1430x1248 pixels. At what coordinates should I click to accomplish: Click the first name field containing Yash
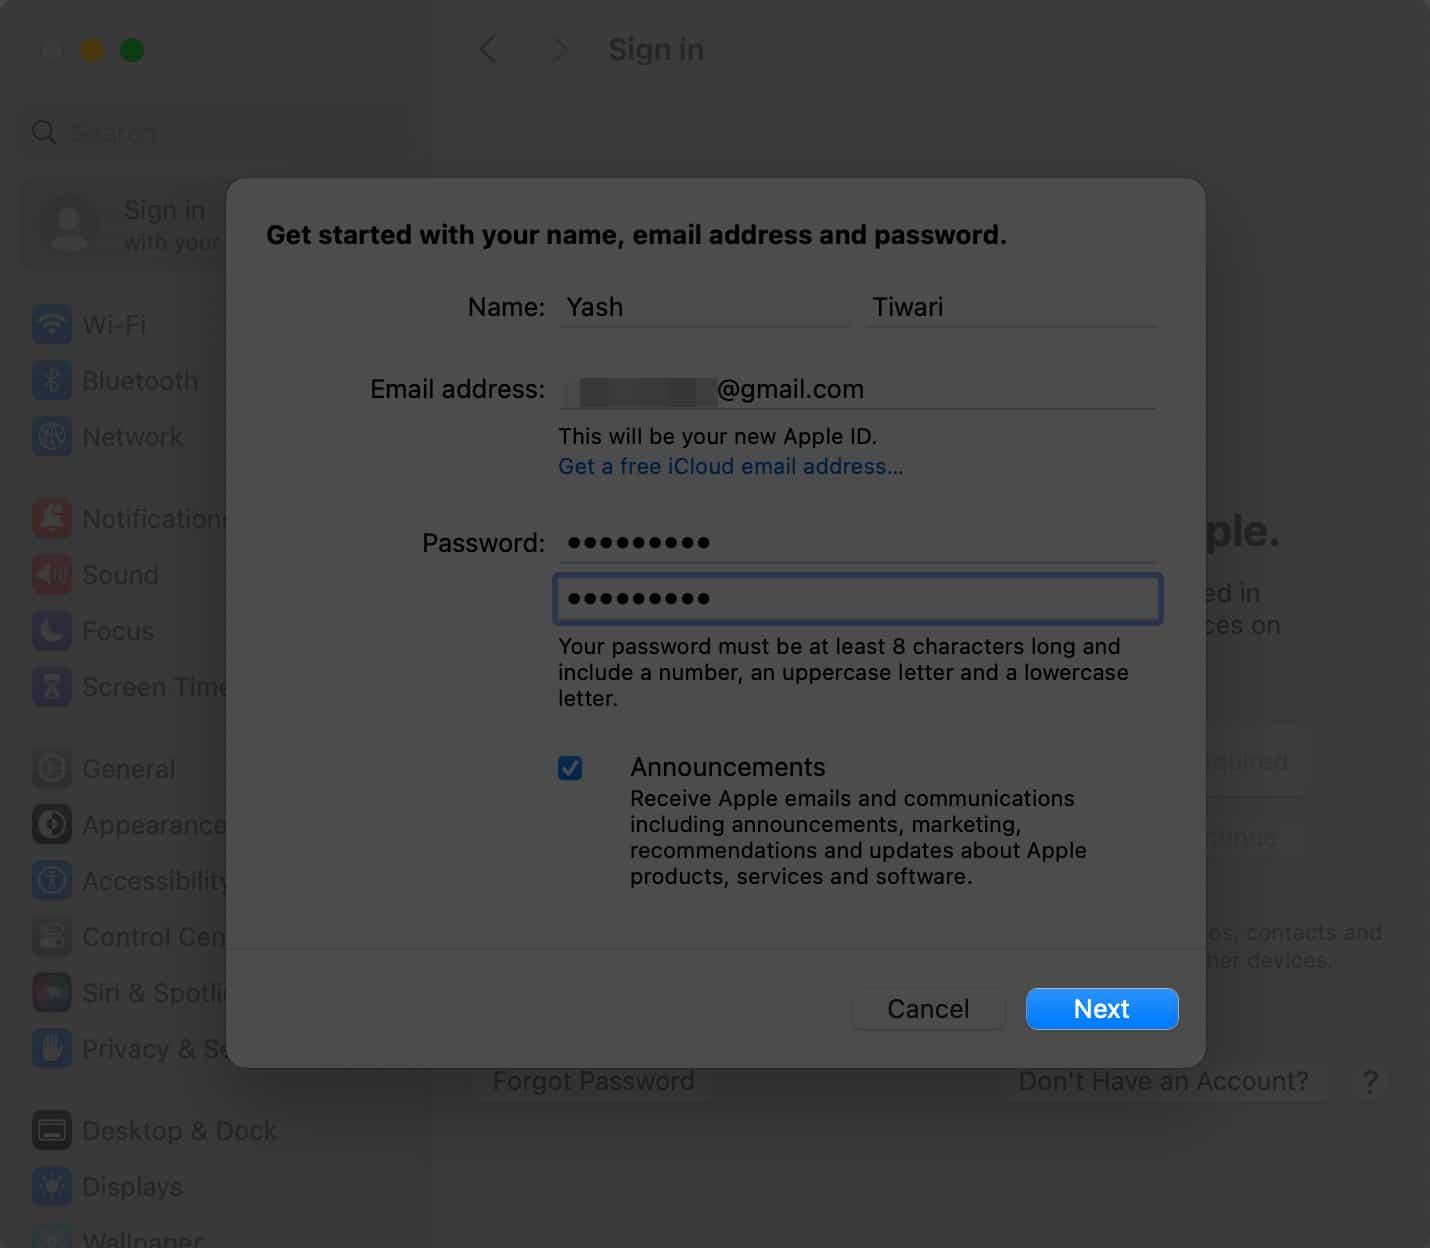704,307
